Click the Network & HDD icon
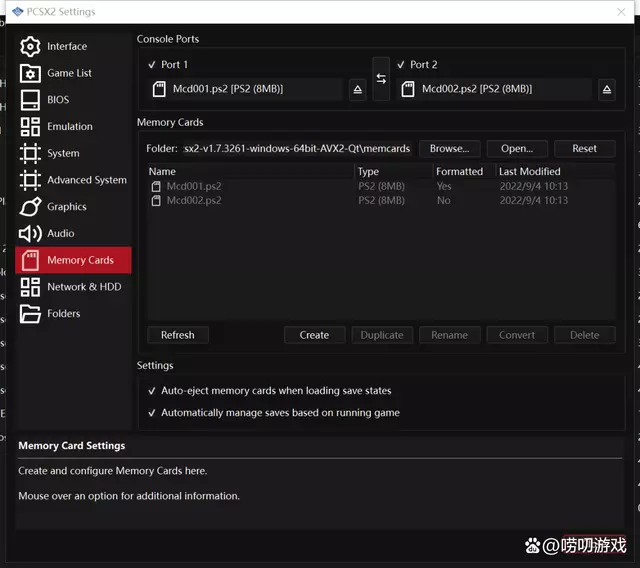 click(x=30, y=287)
